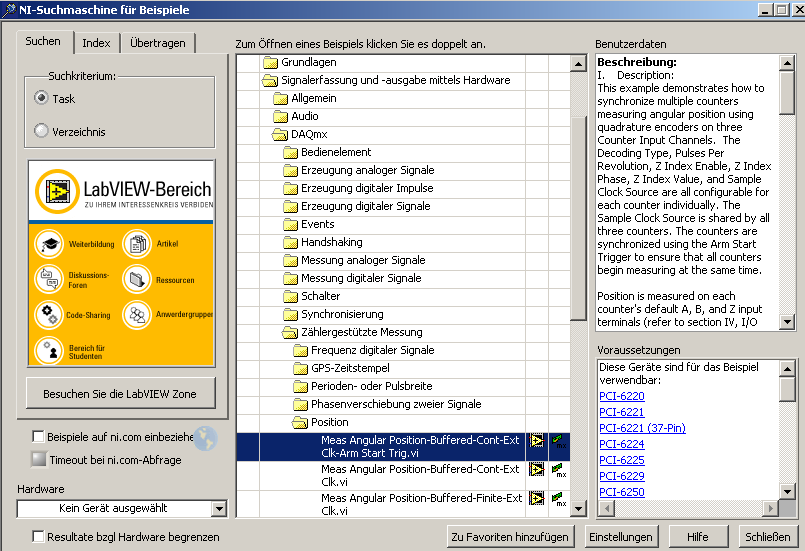Click example tree scroll down arrow
The image size is (805, 551).
(578, 509)
